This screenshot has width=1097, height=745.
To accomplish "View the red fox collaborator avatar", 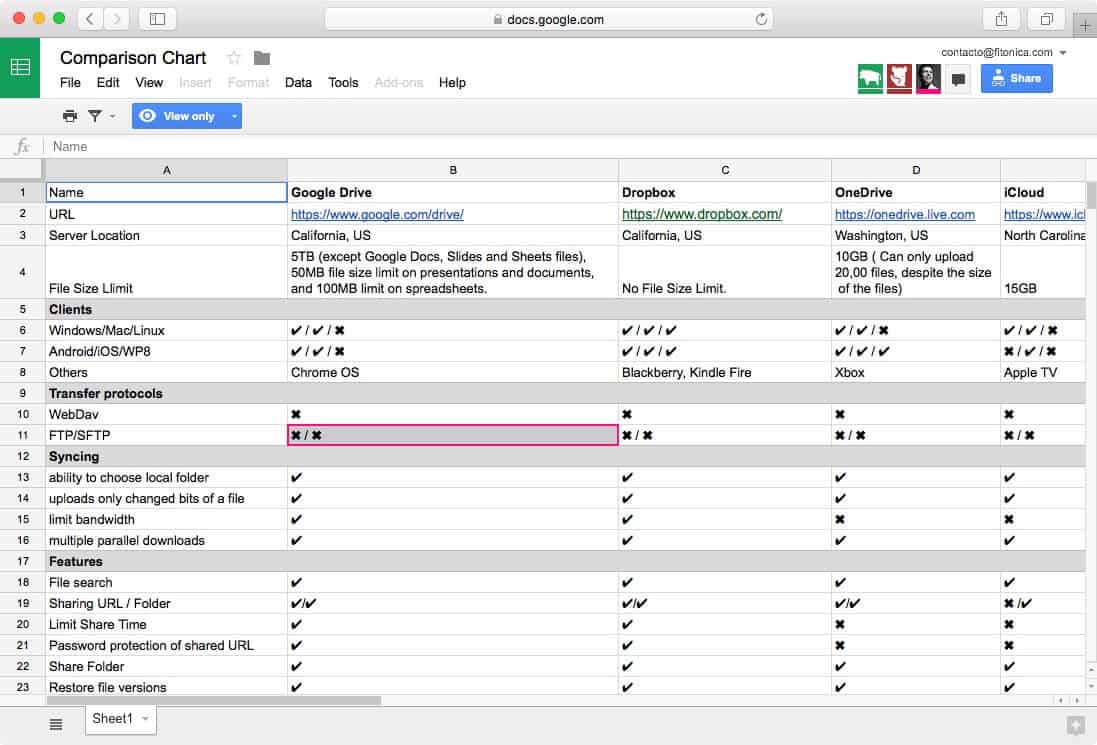I will click(x=899, y=78).
